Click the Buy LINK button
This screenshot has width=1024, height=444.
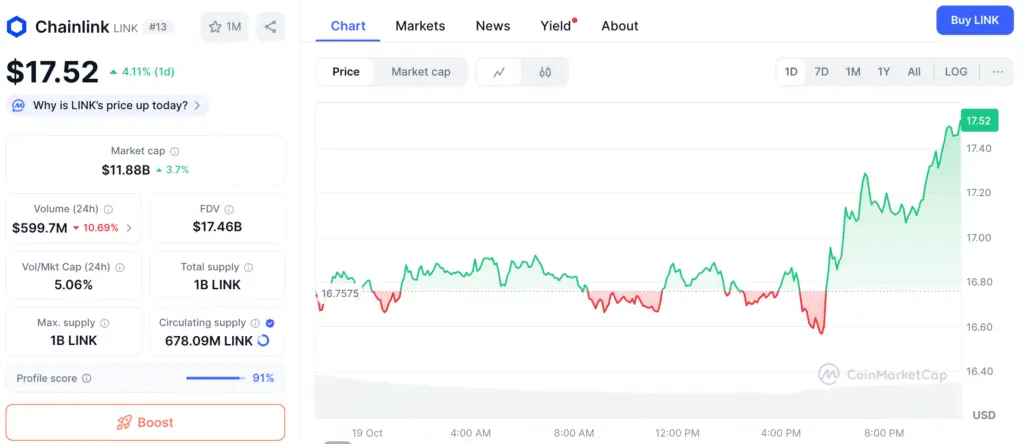pyautogui.click(x=974, y=21)
